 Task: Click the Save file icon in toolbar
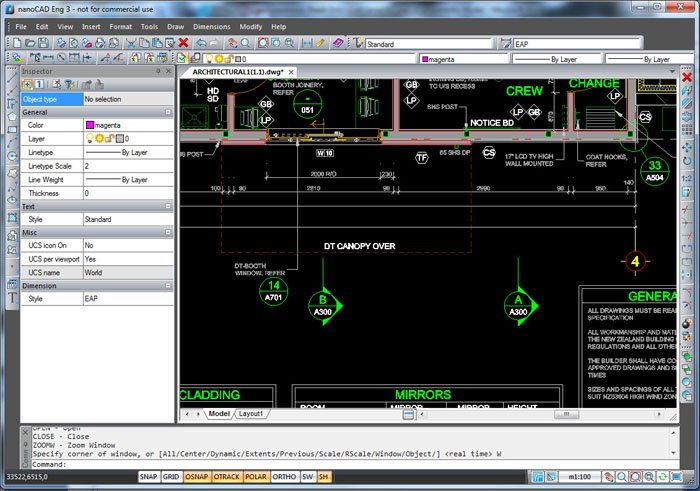[x=43, y=43]
